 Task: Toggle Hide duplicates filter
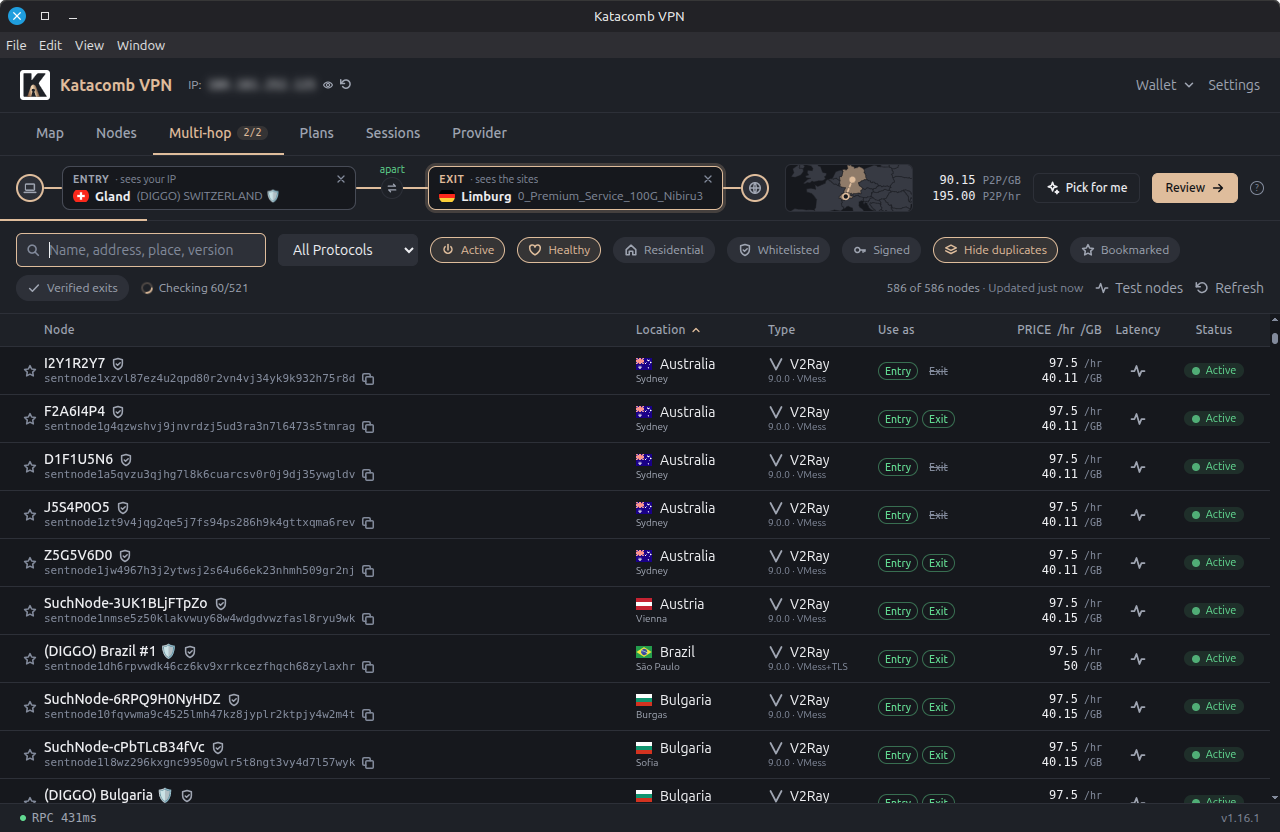click(x=995, y=250)
